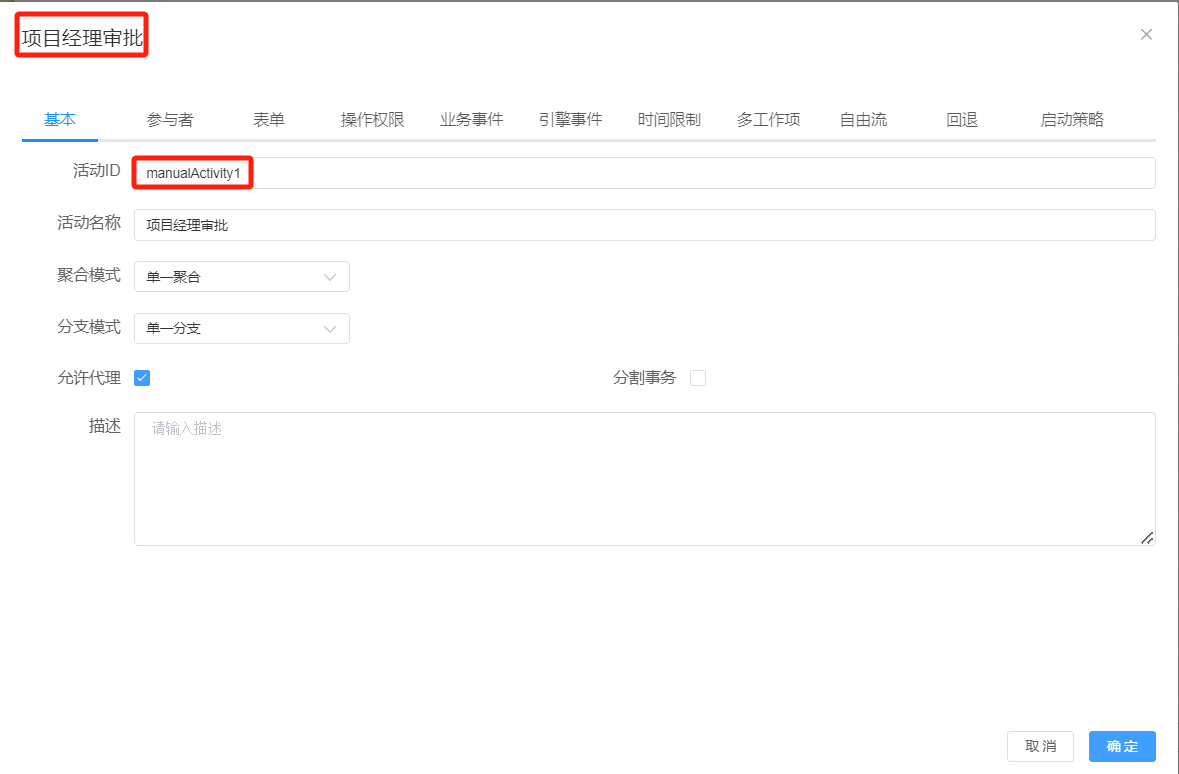The image size is (1179, 774).
Task: Switch to the 回退 tab
Action: pyautogui.click(x=962, y=120)
